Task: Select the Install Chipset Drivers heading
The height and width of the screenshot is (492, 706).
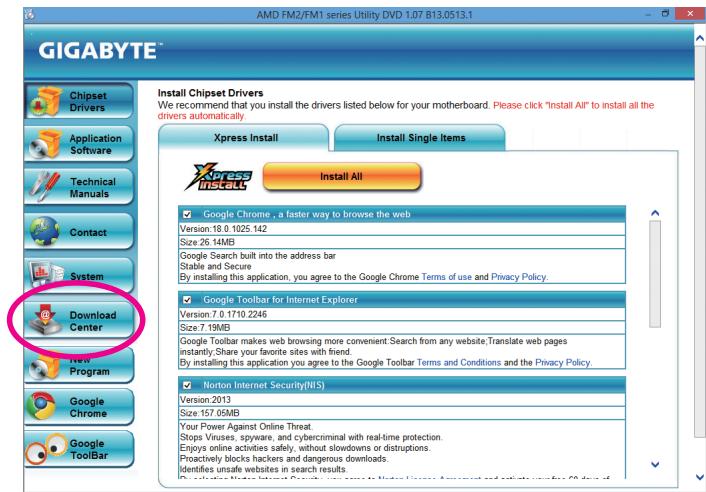Action: pos(210,93)
